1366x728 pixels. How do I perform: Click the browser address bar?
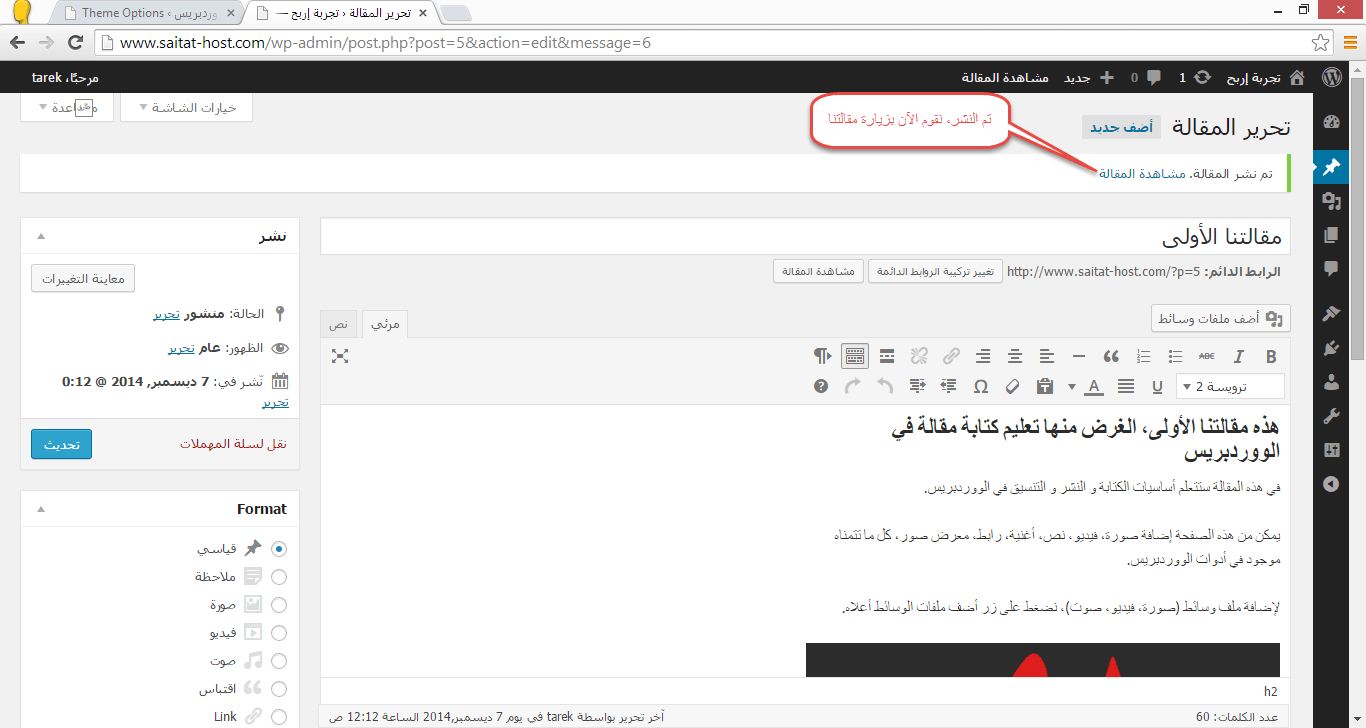click(715, 43)
